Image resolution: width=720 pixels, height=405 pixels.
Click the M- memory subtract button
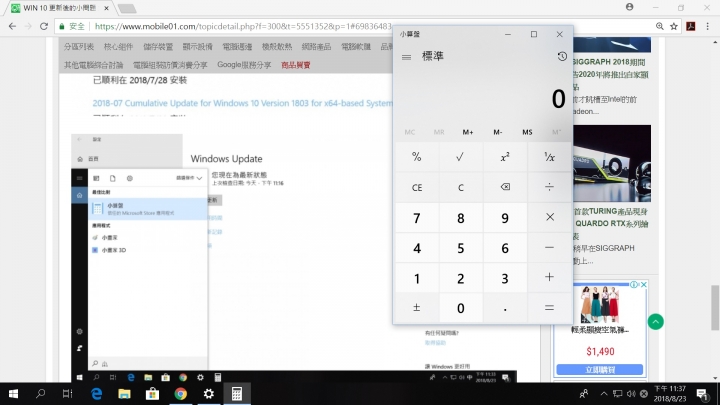pyautogui.click(x=498, y=132)
